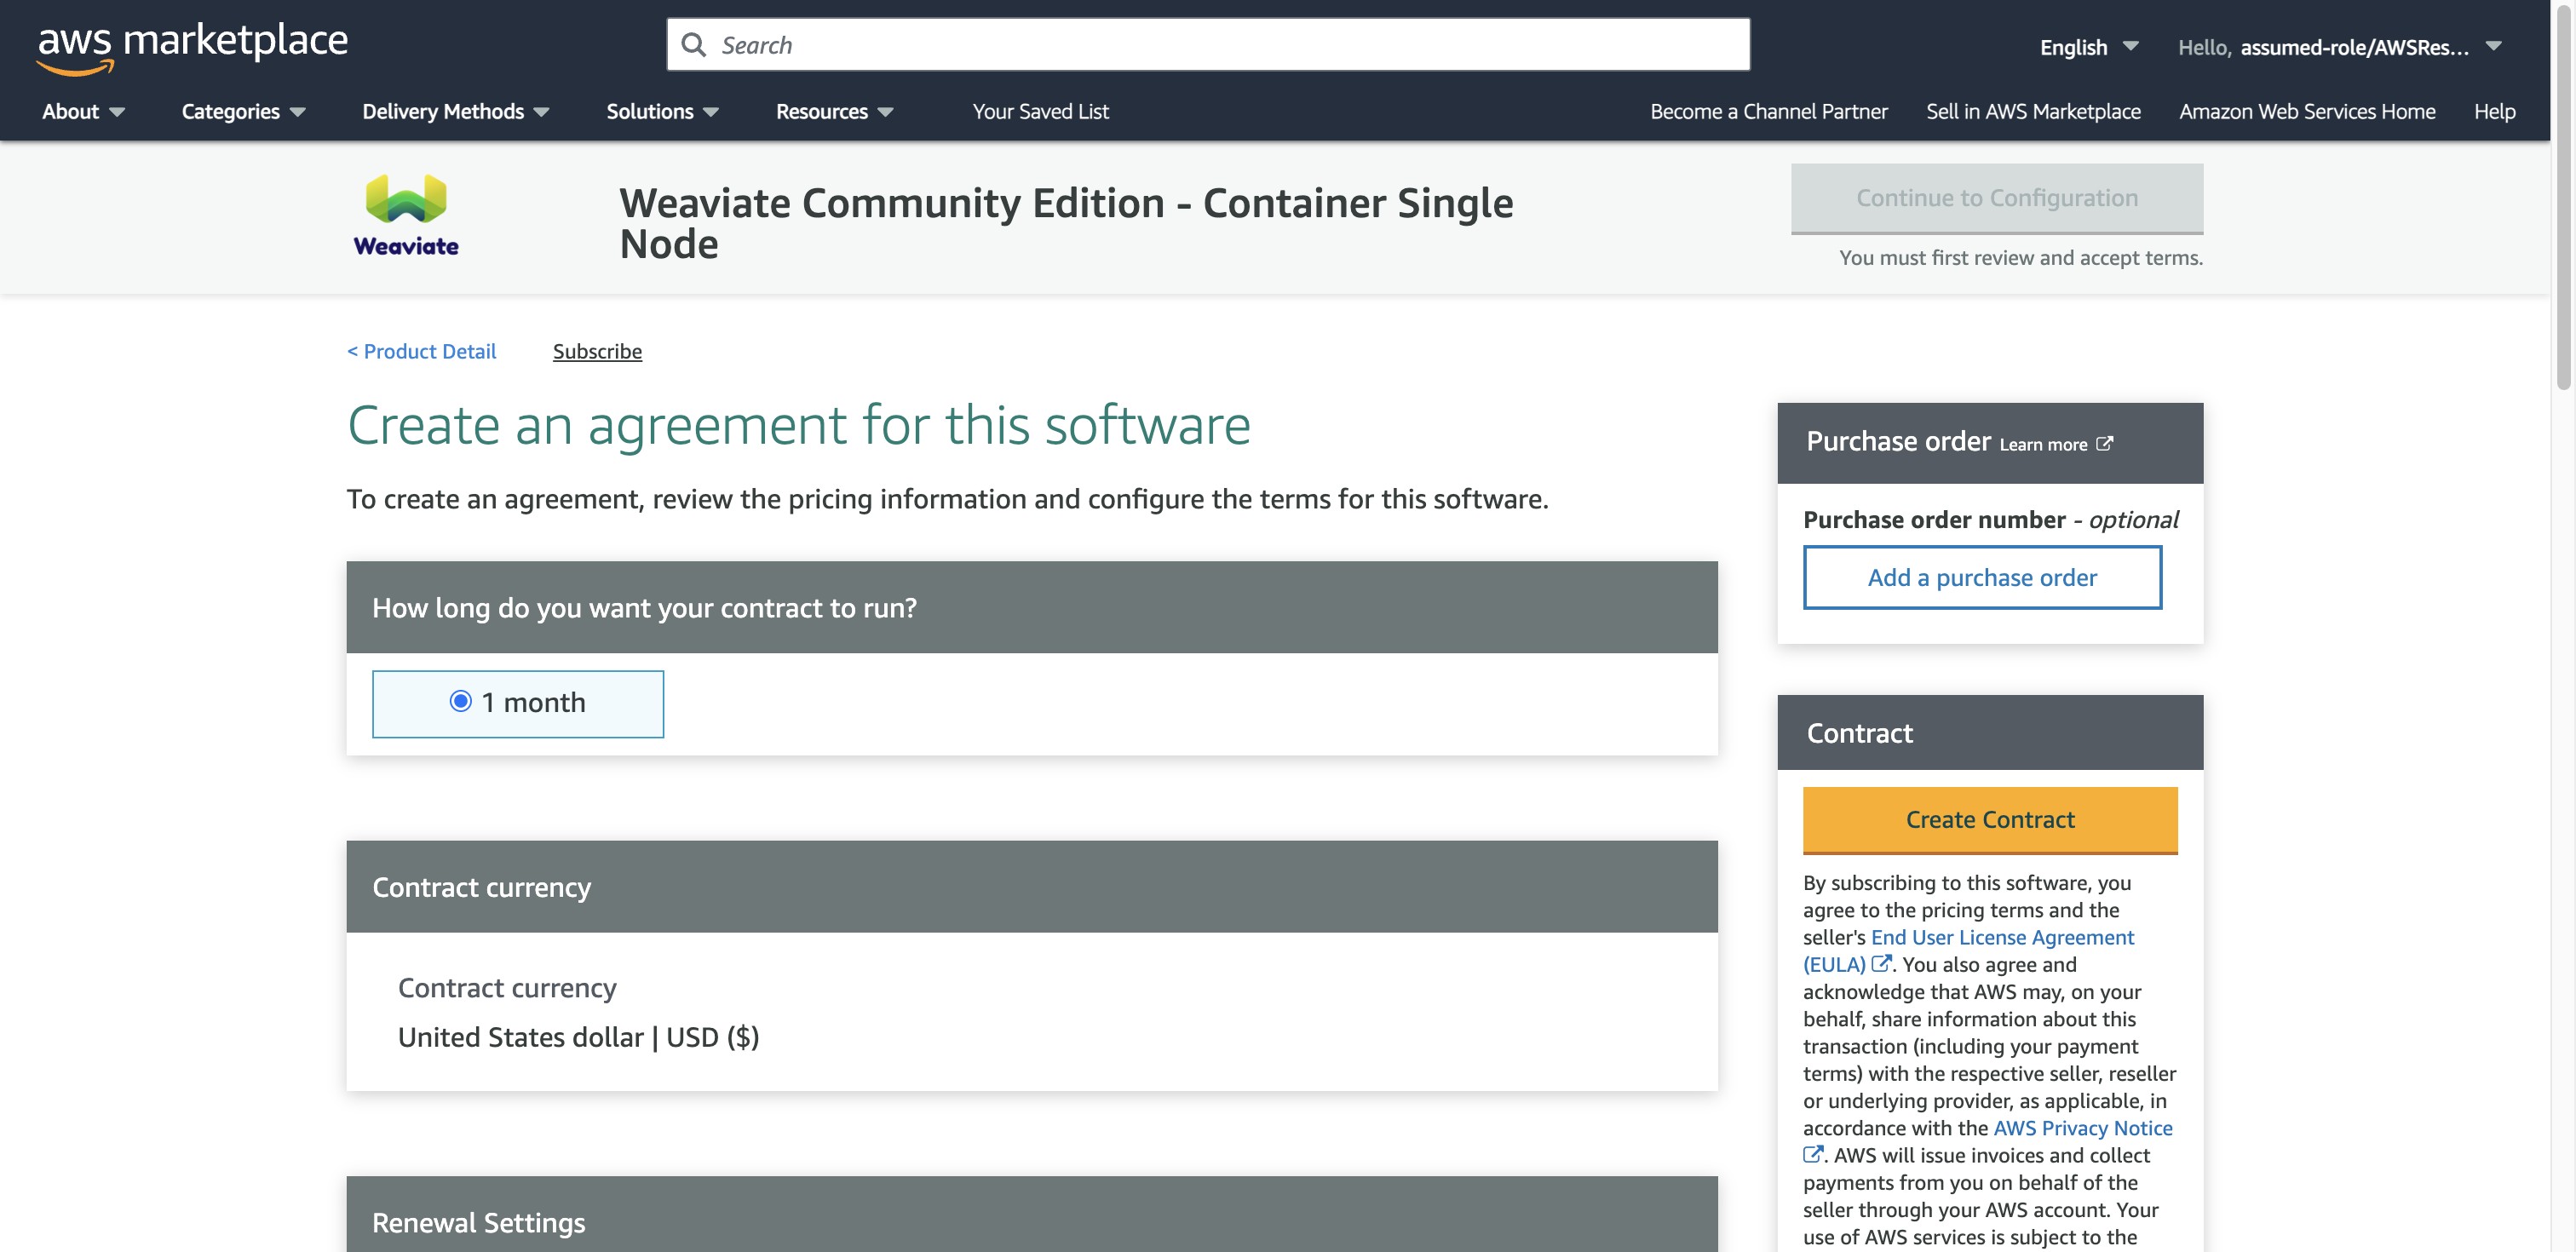Click the search magnifier icon

(x=693, y=45)
